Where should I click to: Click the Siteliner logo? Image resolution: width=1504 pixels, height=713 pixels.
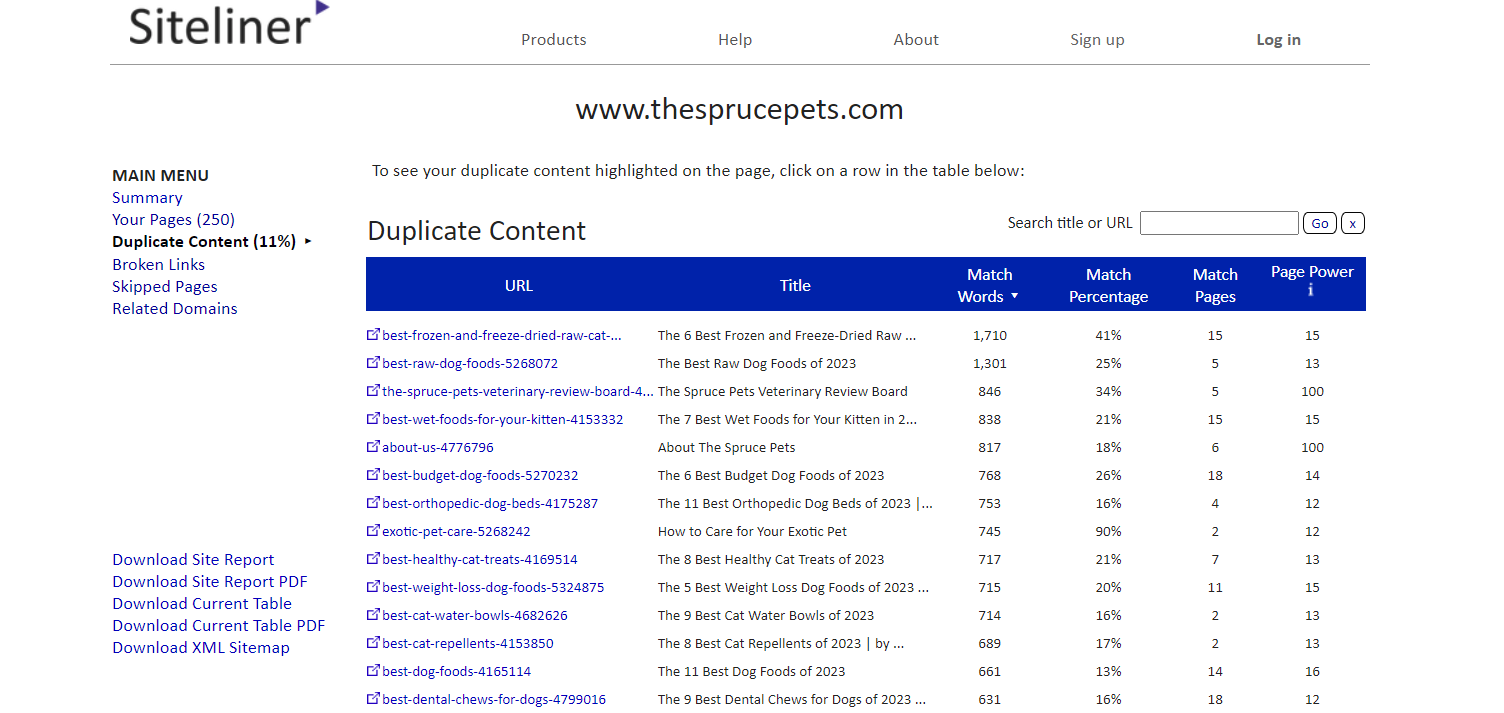229,25
